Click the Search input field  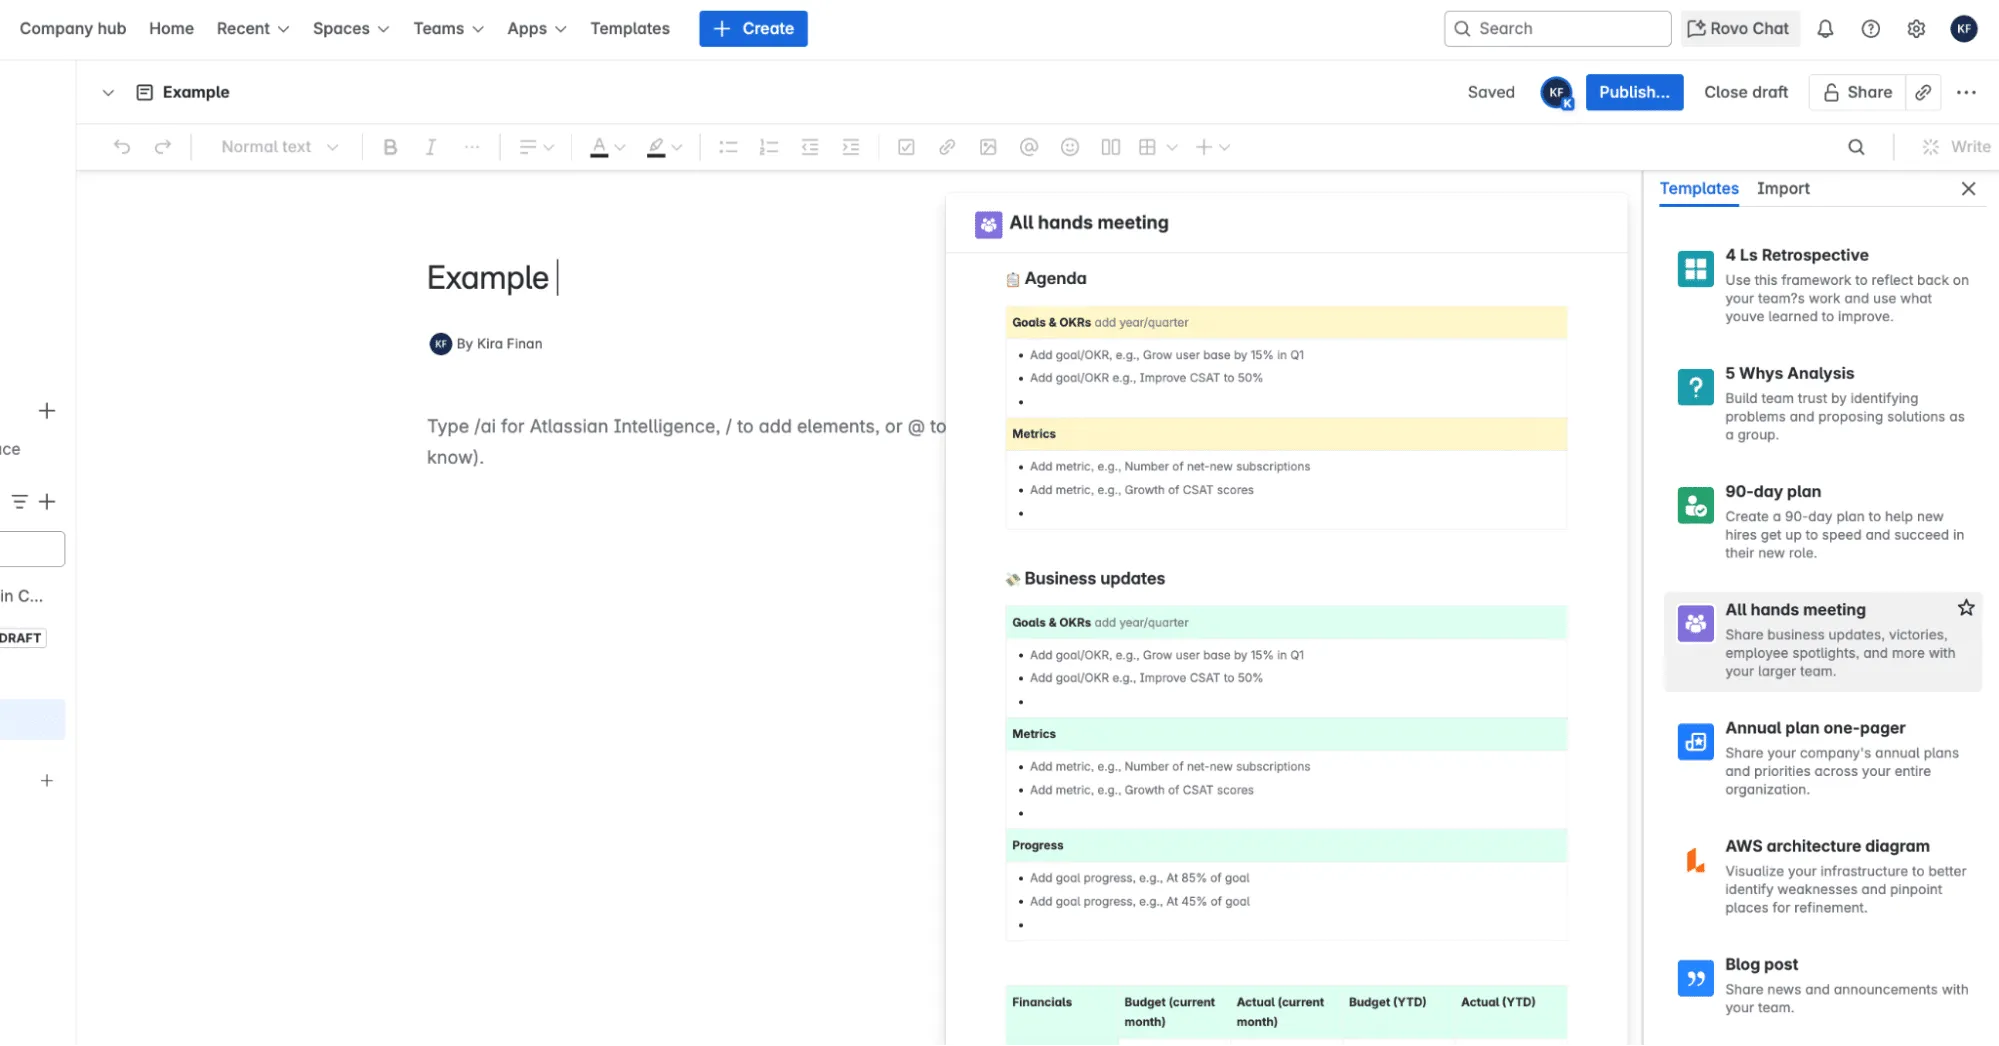(1557, 29)
